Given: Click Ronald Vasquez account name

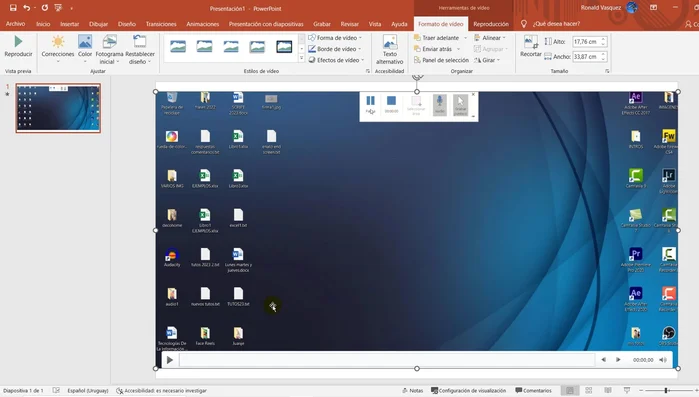Looking at the screenshot, I should coord(601,8).
